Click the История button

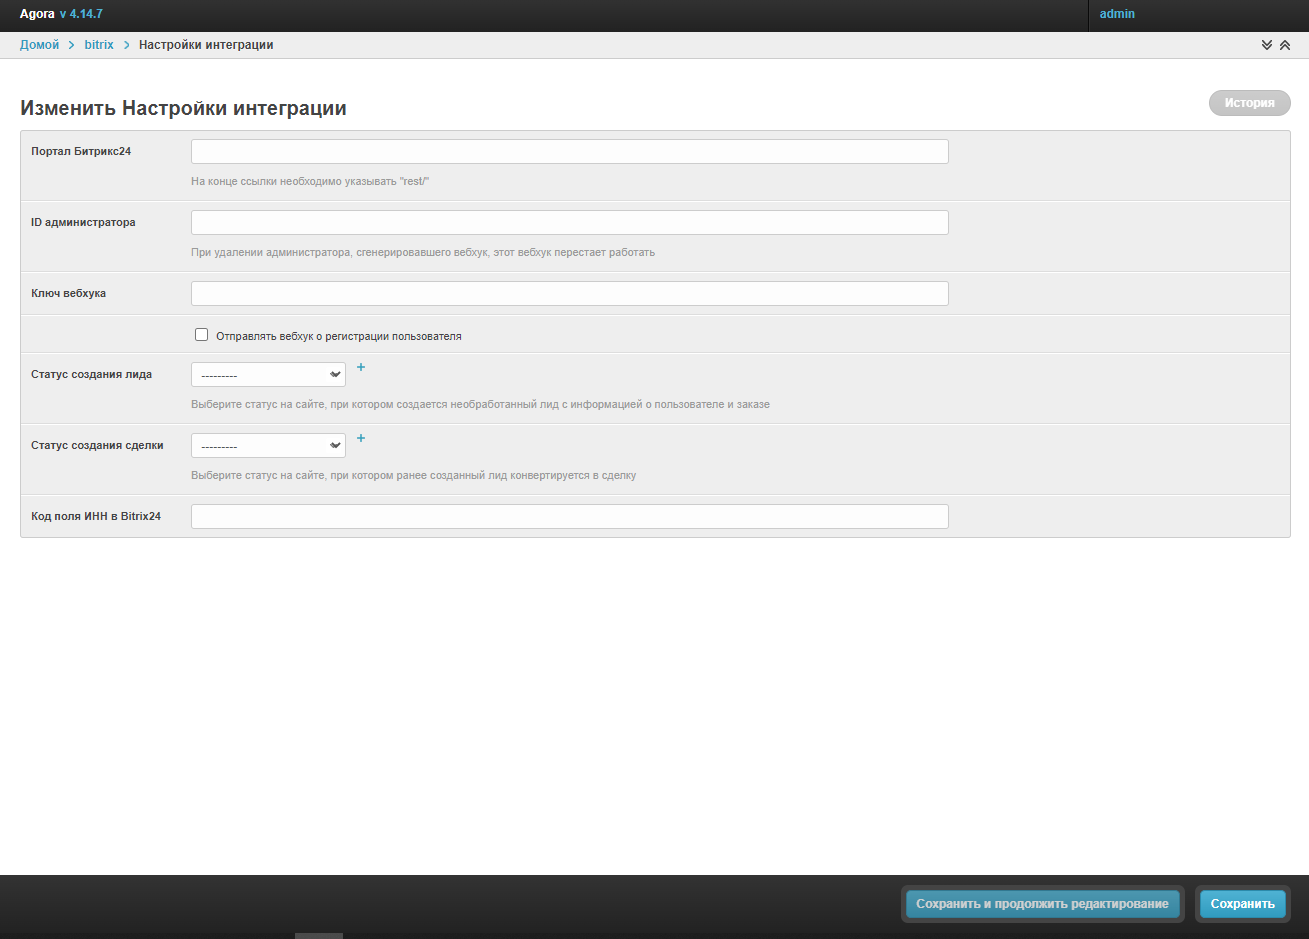(1249, 103)
